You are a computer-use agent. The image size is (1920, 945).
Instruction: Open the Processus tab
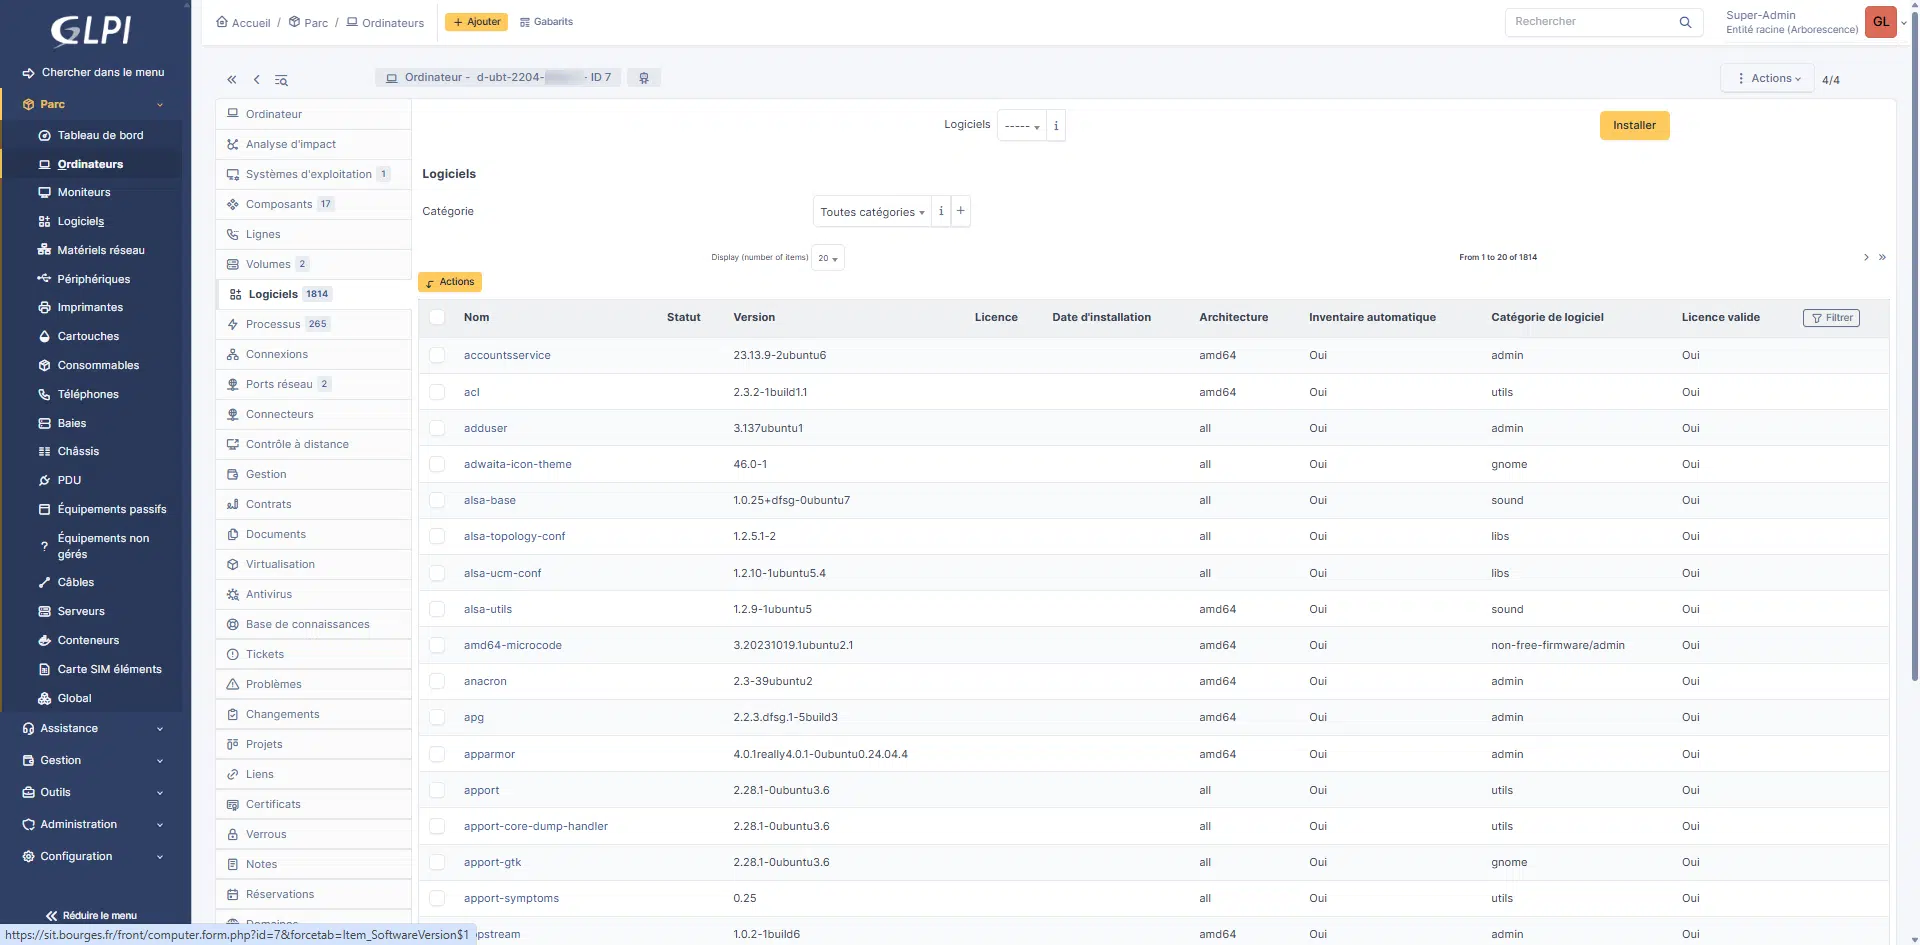[313, 324]
